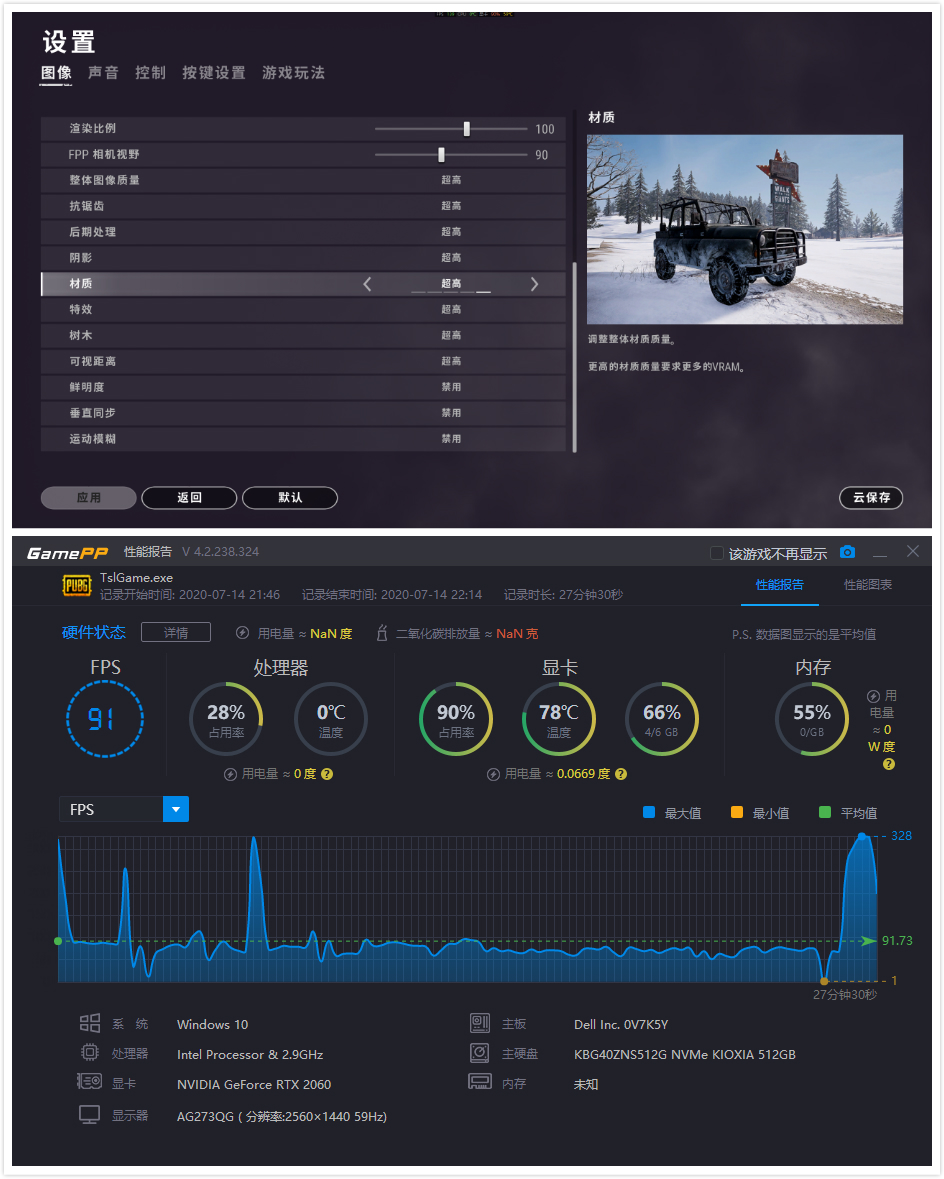Toggle the orange 最小值 legend series
Image resolution: width=944 pixels, height=1179 pixels.
(x=737, y=812)
